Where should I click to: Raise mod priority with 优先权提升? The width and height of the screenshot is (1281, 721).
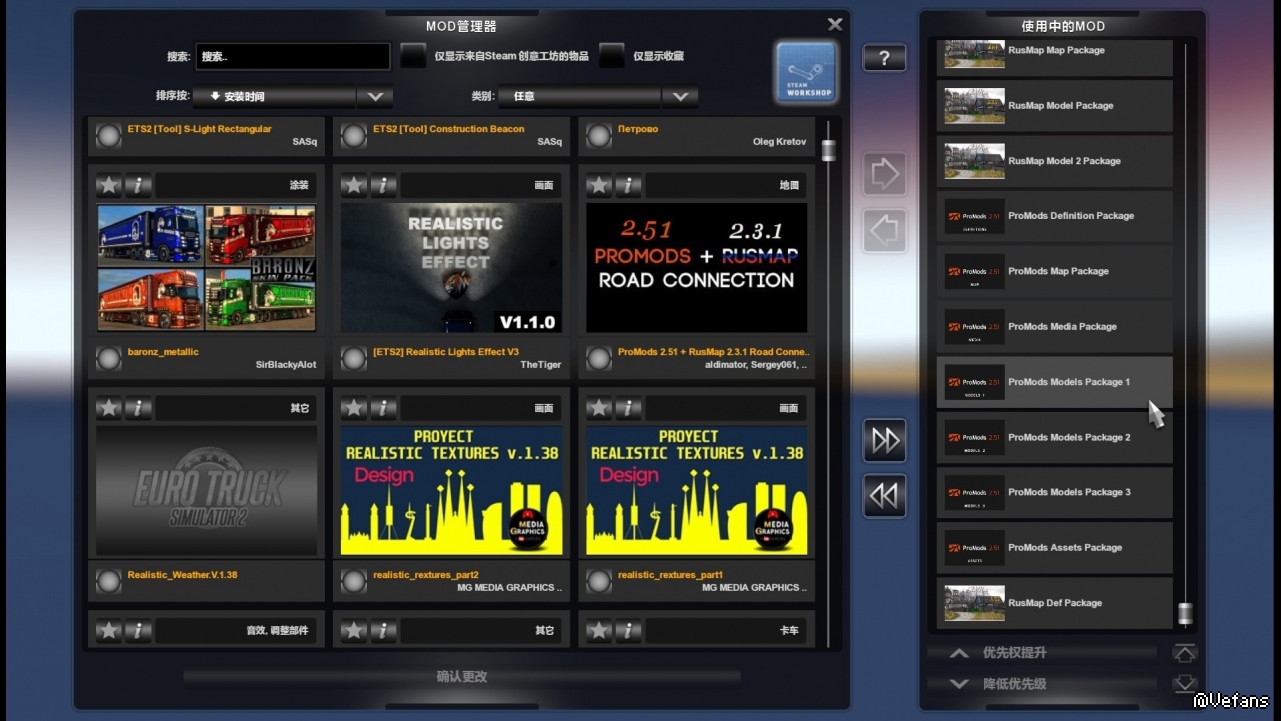(1042, 653)
